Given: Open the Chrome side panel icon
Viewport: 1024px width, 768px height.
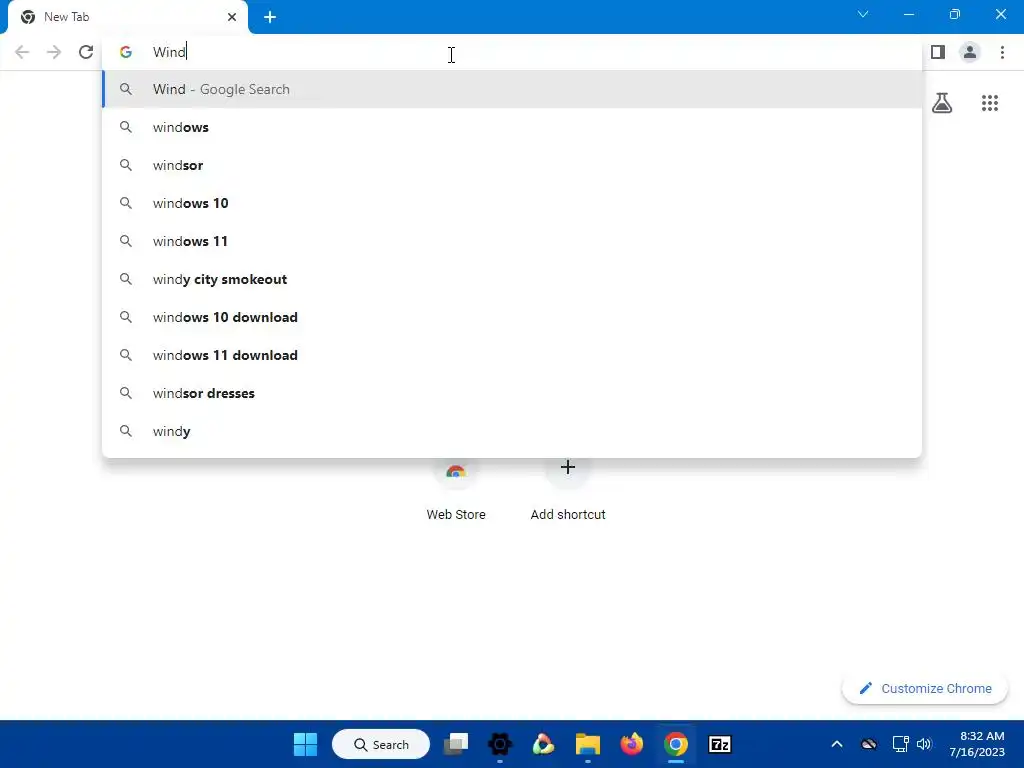Looking at the screenshot, I should (x=938, y=52).
